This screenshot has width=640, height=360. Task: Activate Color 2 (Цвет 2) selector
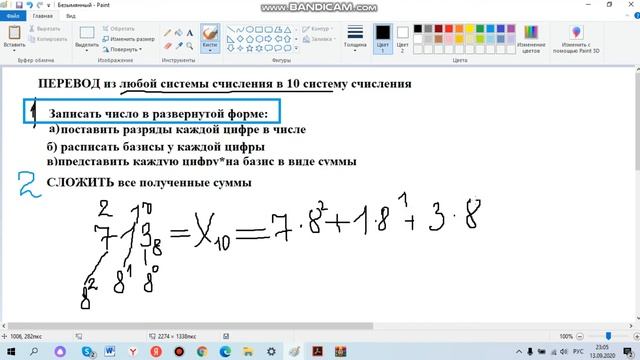(x=402, y=39)
